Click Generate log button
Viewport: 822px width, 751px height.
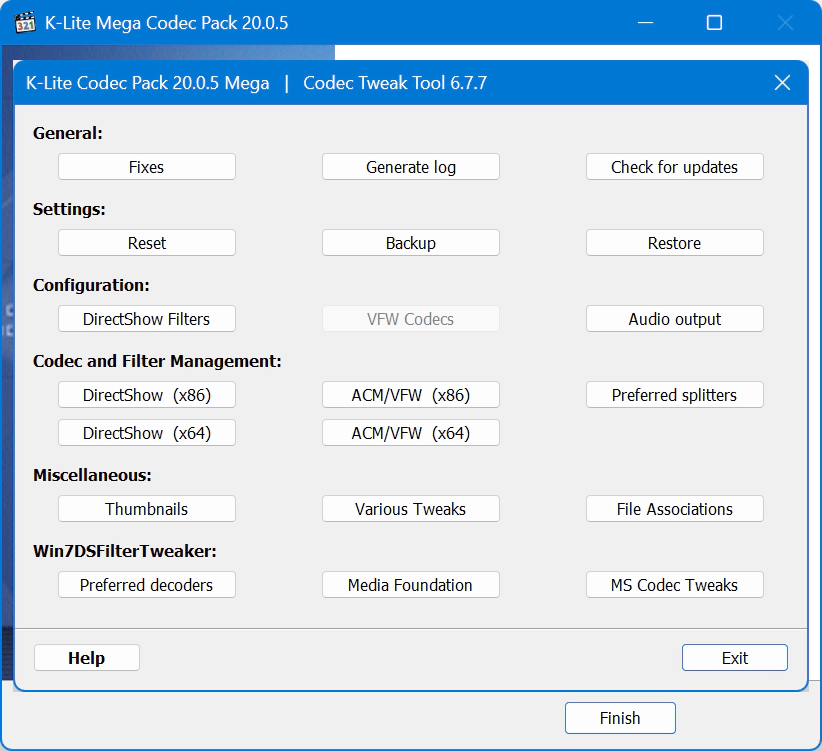coord(410,167)
